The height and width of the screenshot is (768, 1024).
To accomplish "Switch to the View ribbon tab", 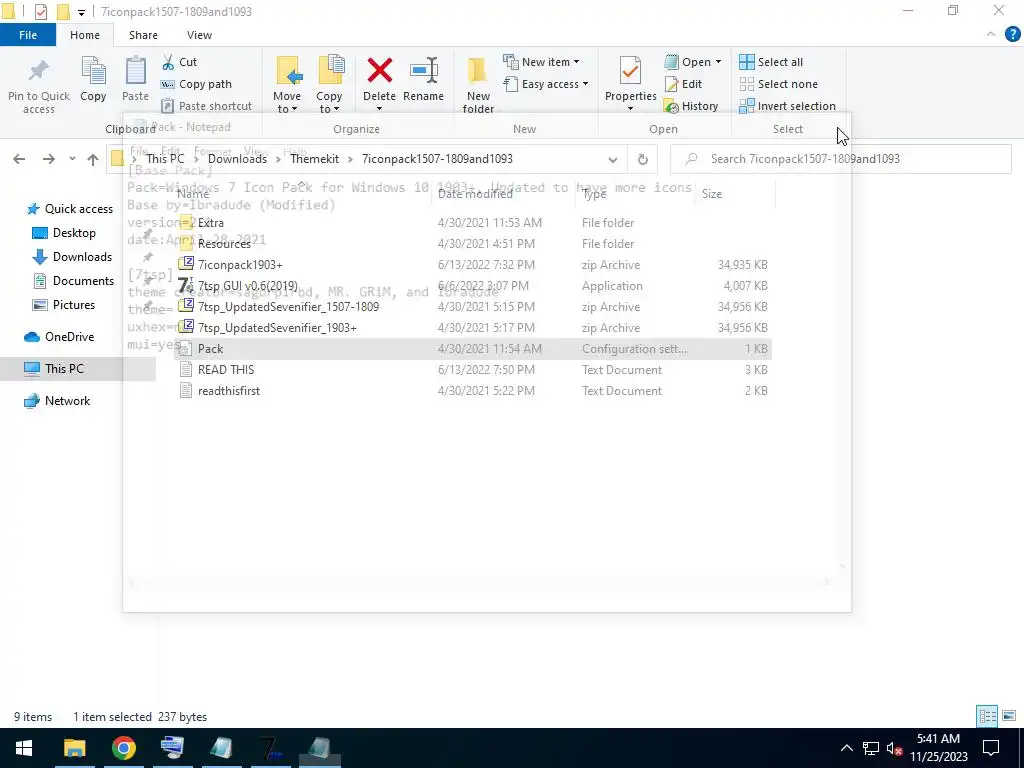I will (199, 35).
